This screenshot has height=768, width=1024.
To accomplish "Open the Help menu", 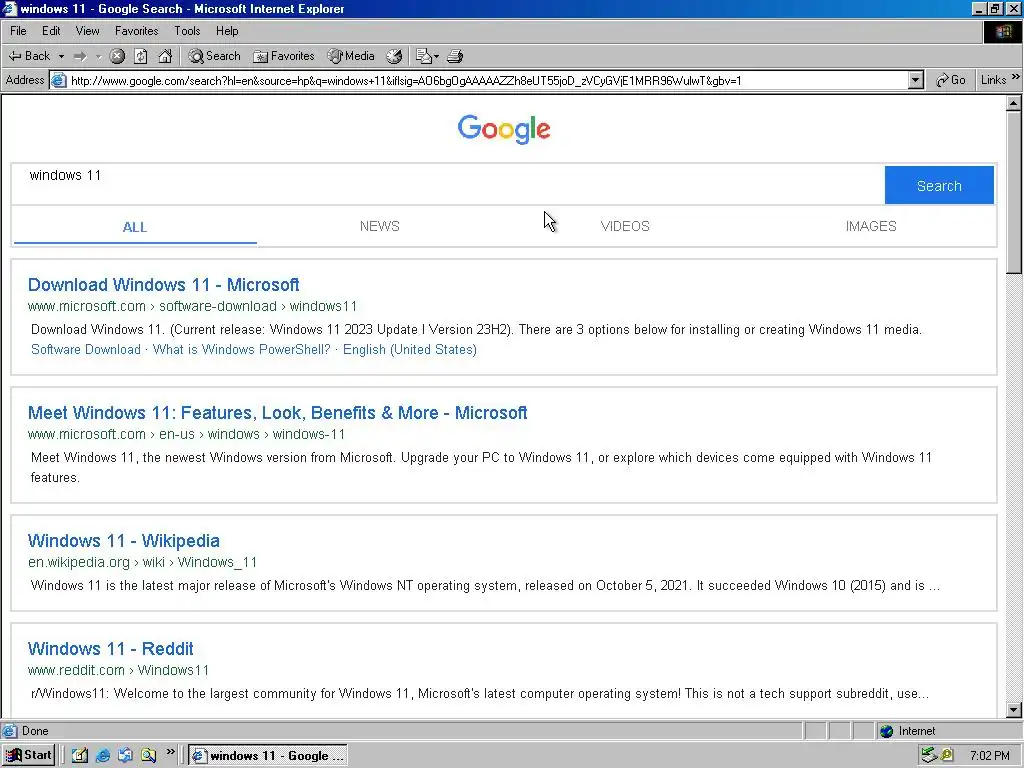I will point(227,31).
